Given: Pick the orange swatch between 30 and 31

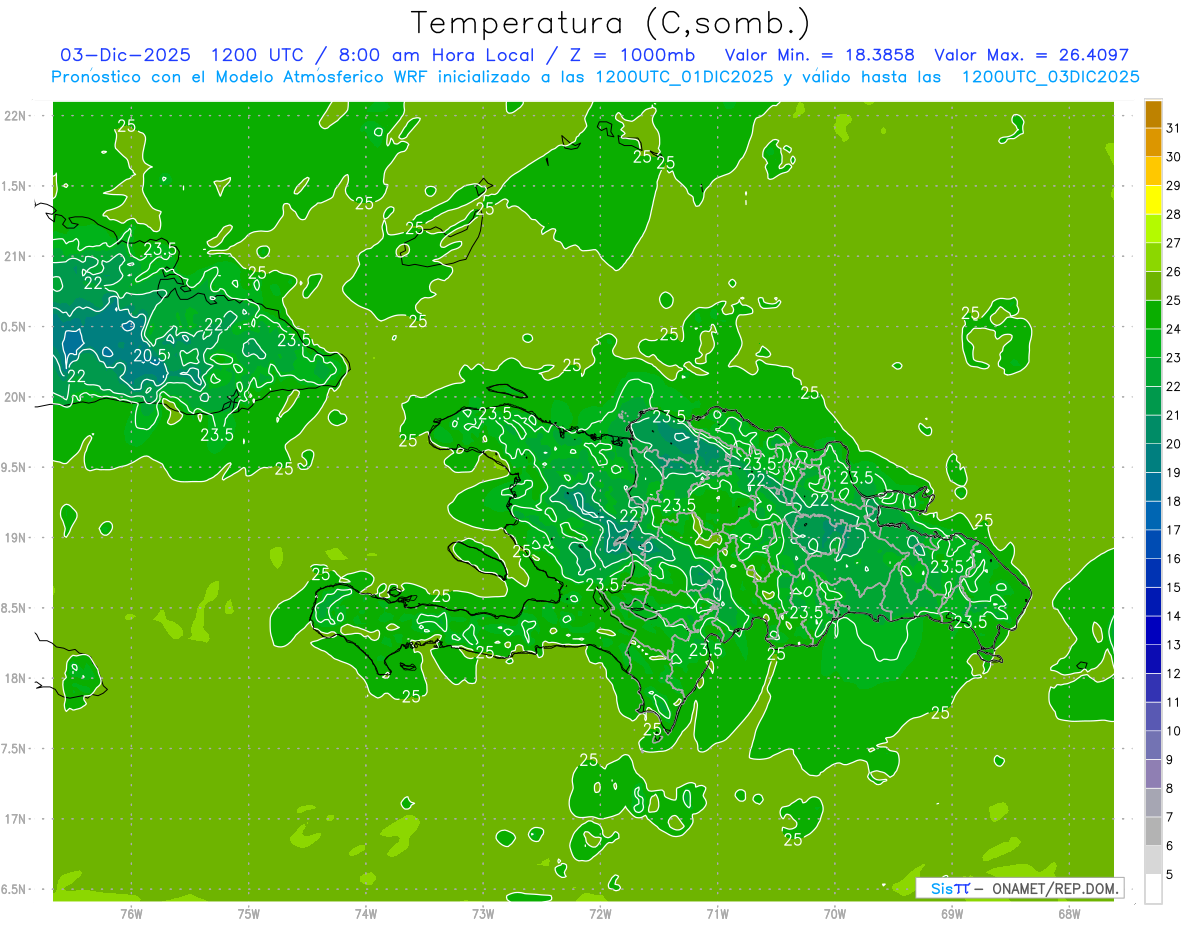Looking at the screenshot, I should click(x=1153, y=143).
